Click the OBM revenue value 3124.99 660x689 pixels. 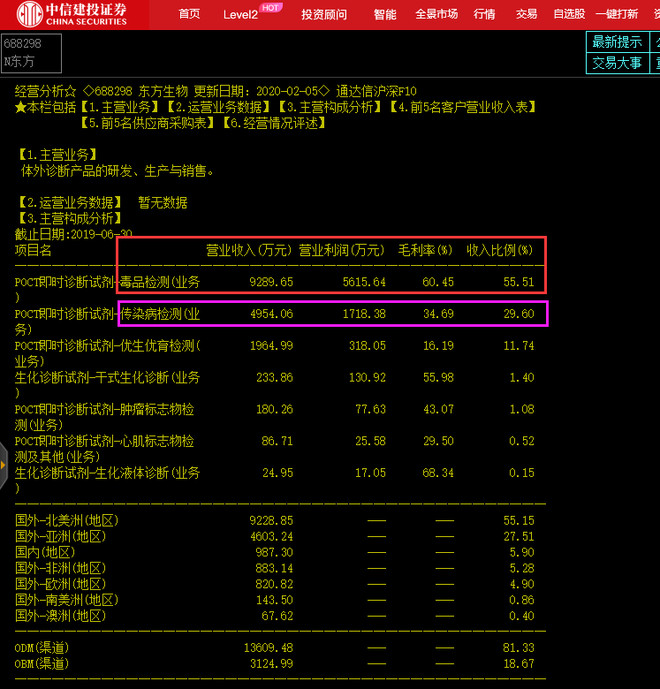coord(271,664)
